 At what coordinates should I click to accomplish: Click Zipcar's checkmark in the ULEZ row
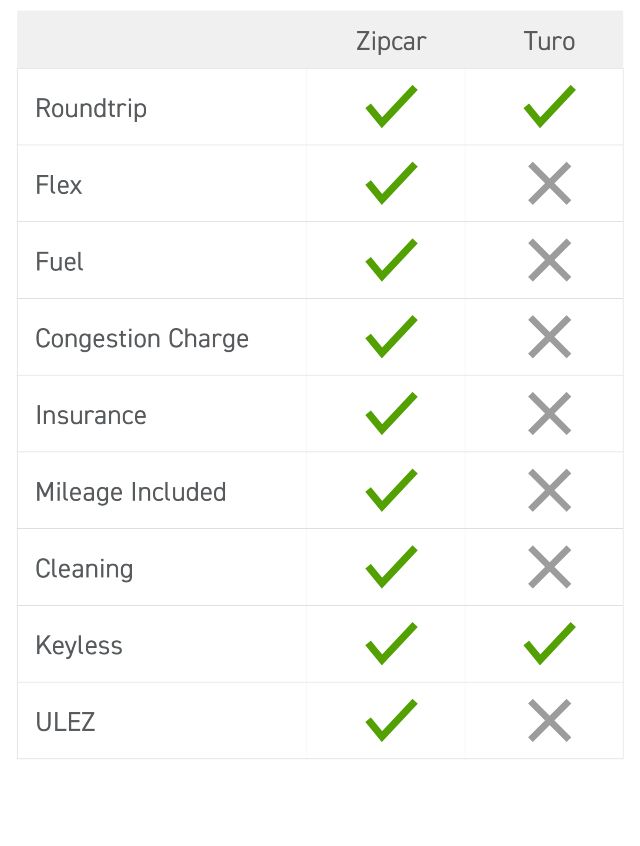pyautogui.click(x=391, y=721)
